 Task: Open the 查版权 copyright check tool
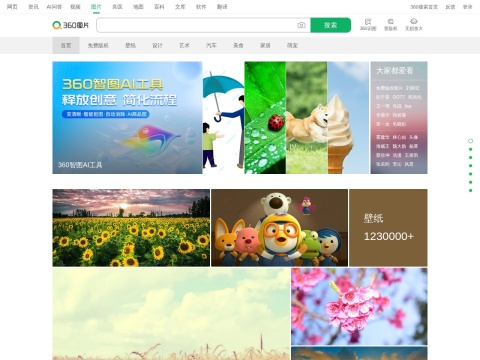pos(391,25)
